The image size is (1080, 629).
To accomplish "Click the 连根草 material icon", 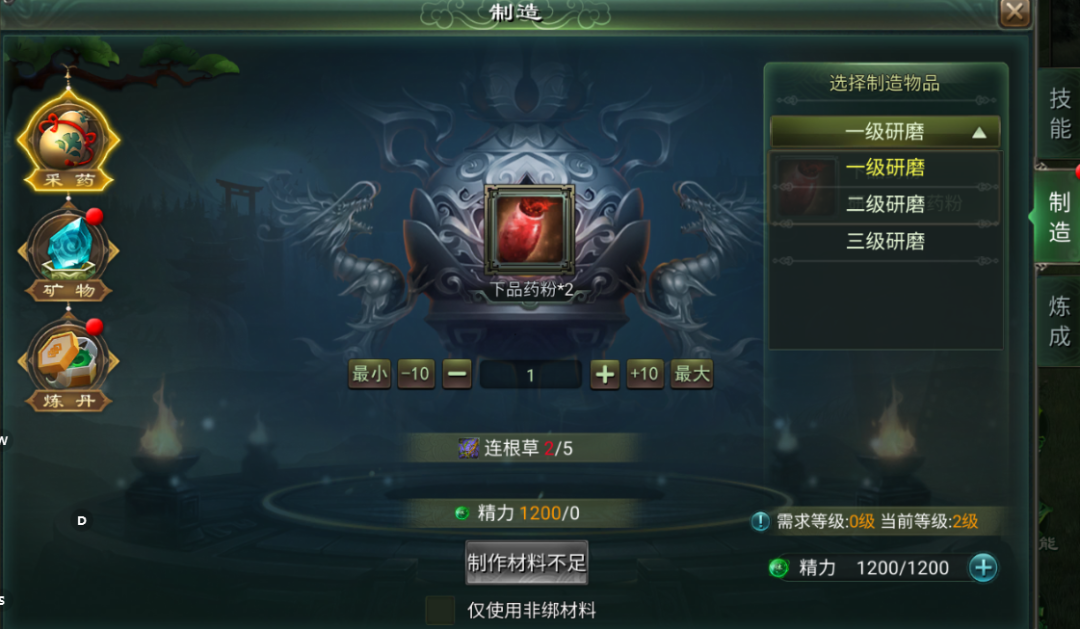I will pyautogui.click(x=468, y=448).
